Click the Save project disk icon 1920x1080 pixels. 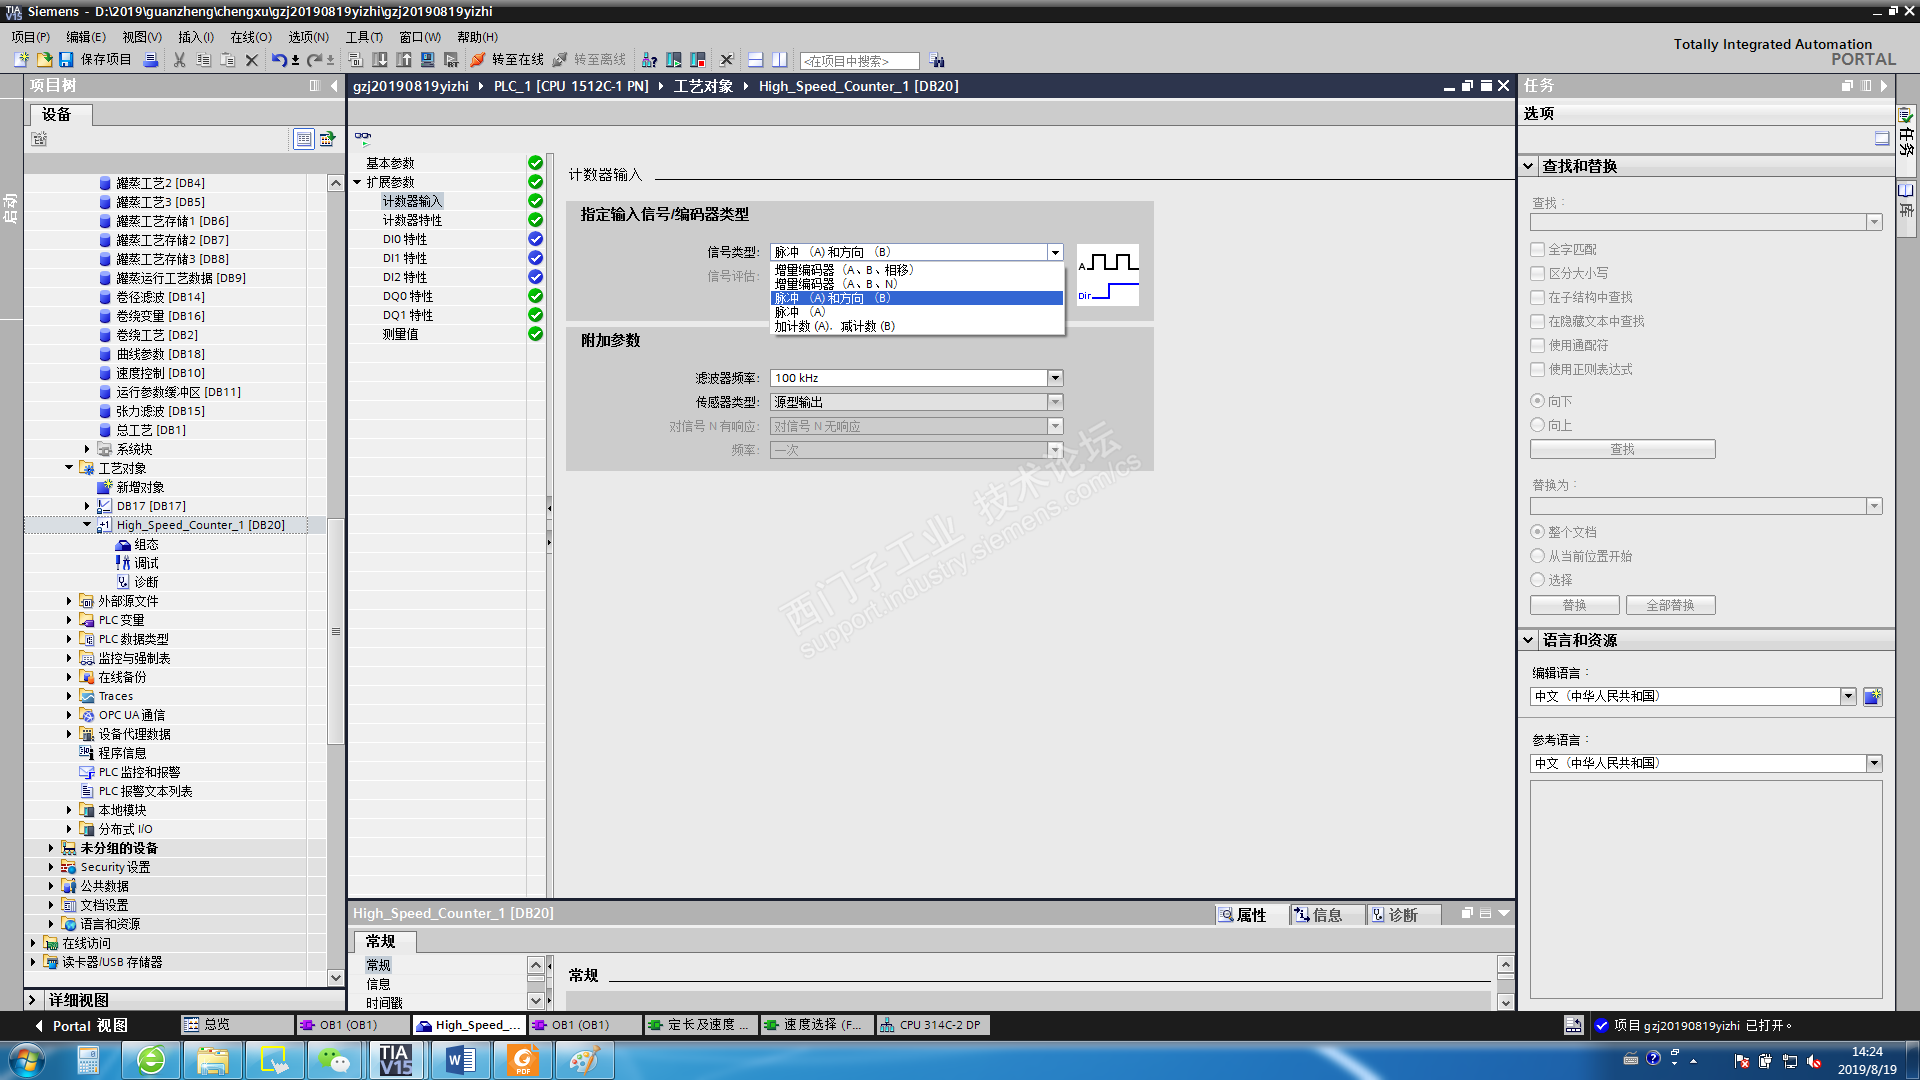tap(66, 60)
